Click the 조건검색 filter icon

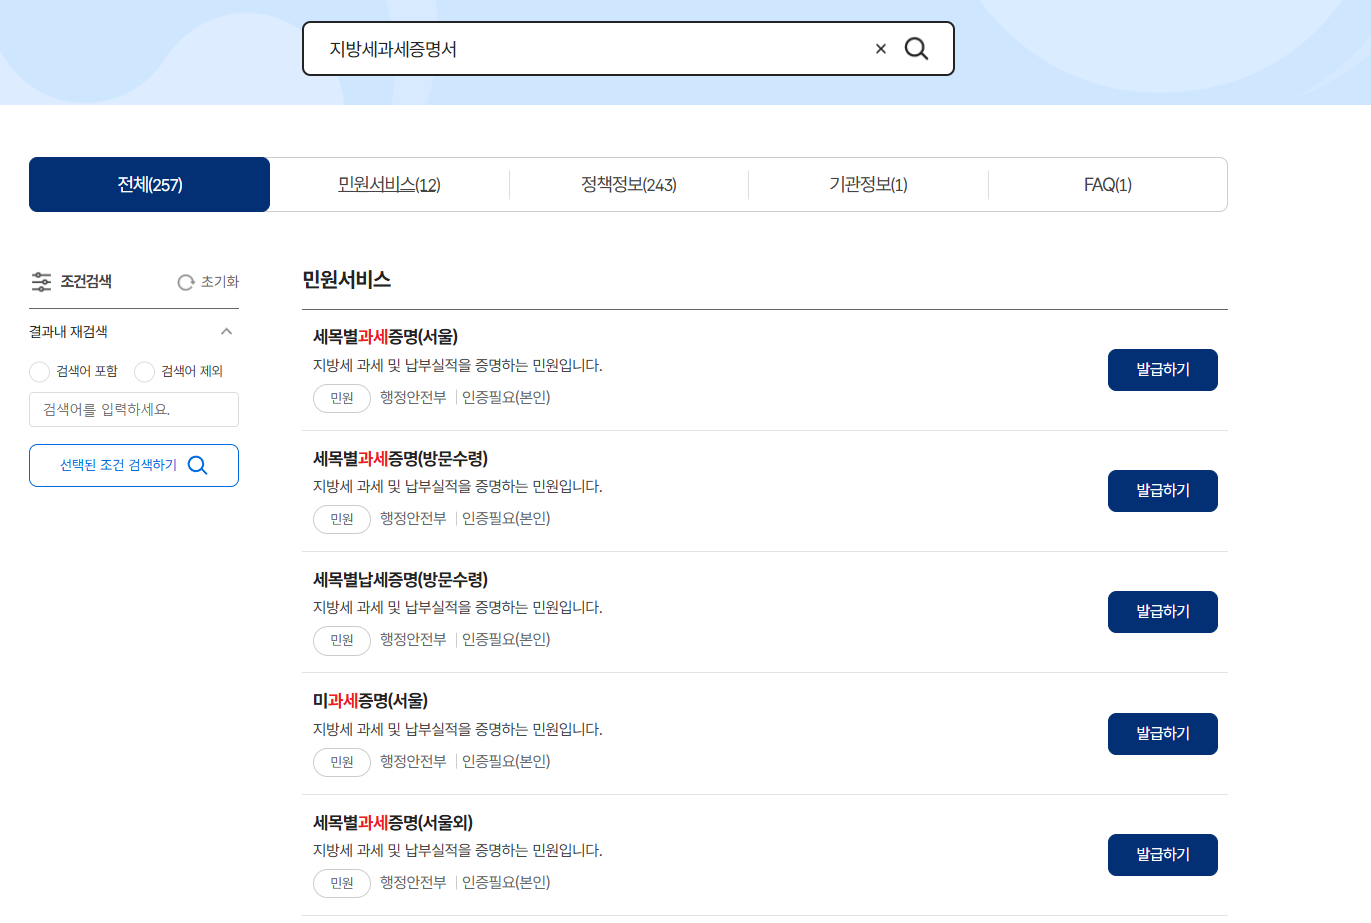41,281
